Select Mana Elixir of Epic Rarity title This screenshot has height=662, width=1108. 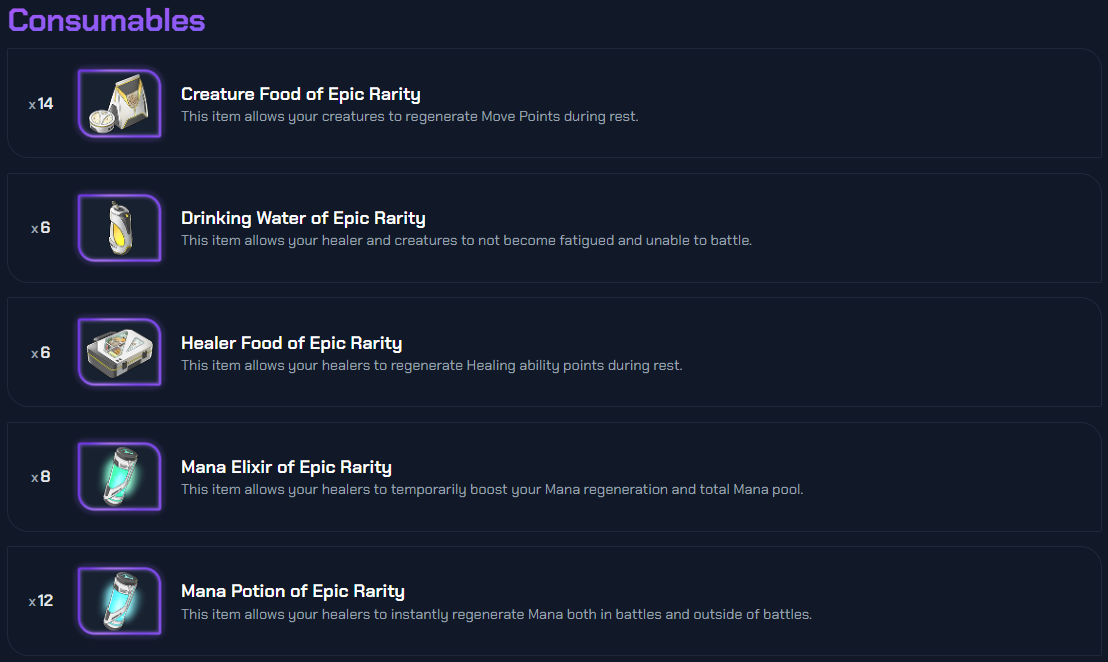(286, 467)
